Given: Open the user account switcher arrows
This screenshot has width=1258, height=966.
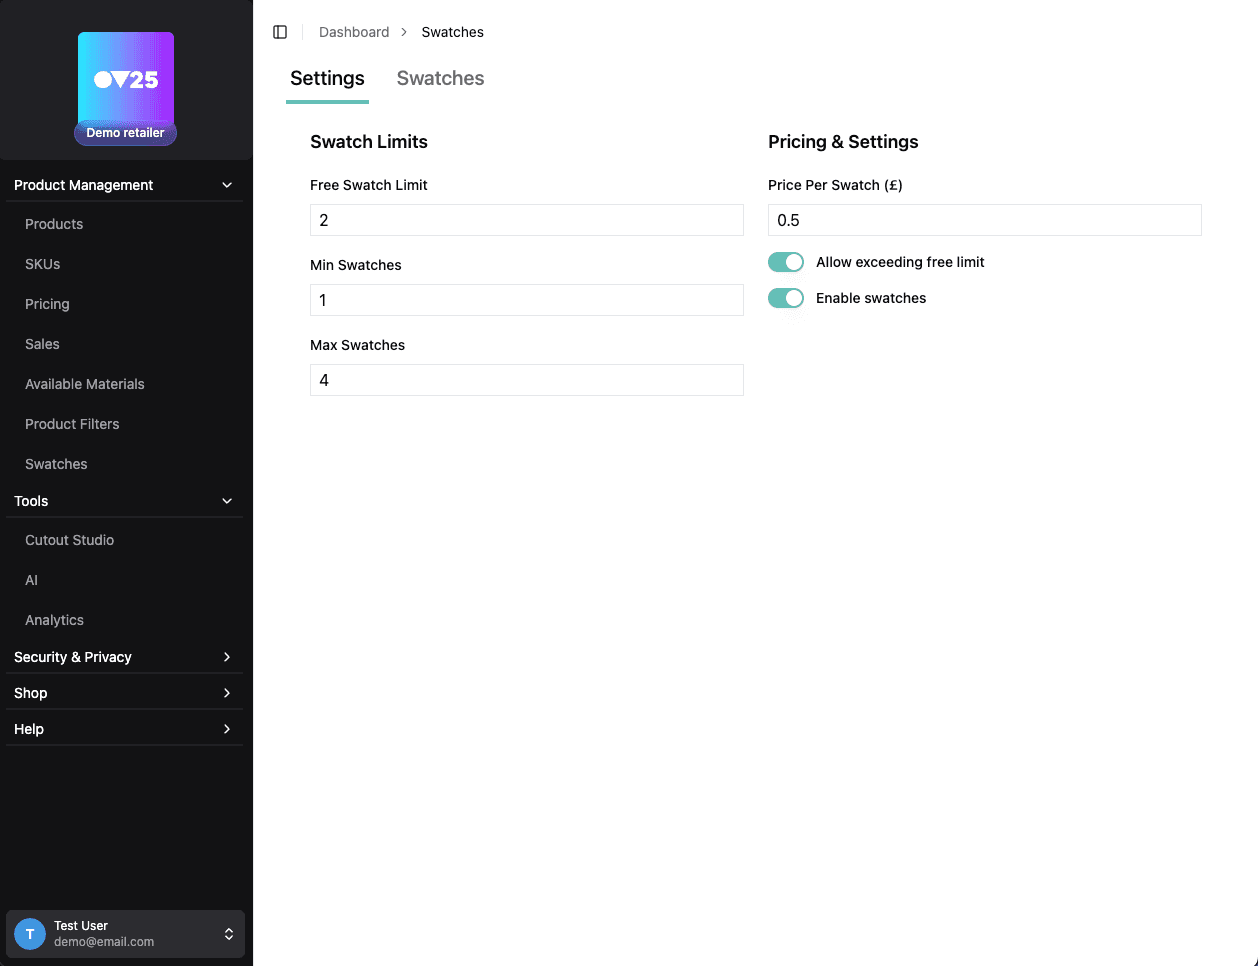Looking at the screenshot, I should click(229, 934).
